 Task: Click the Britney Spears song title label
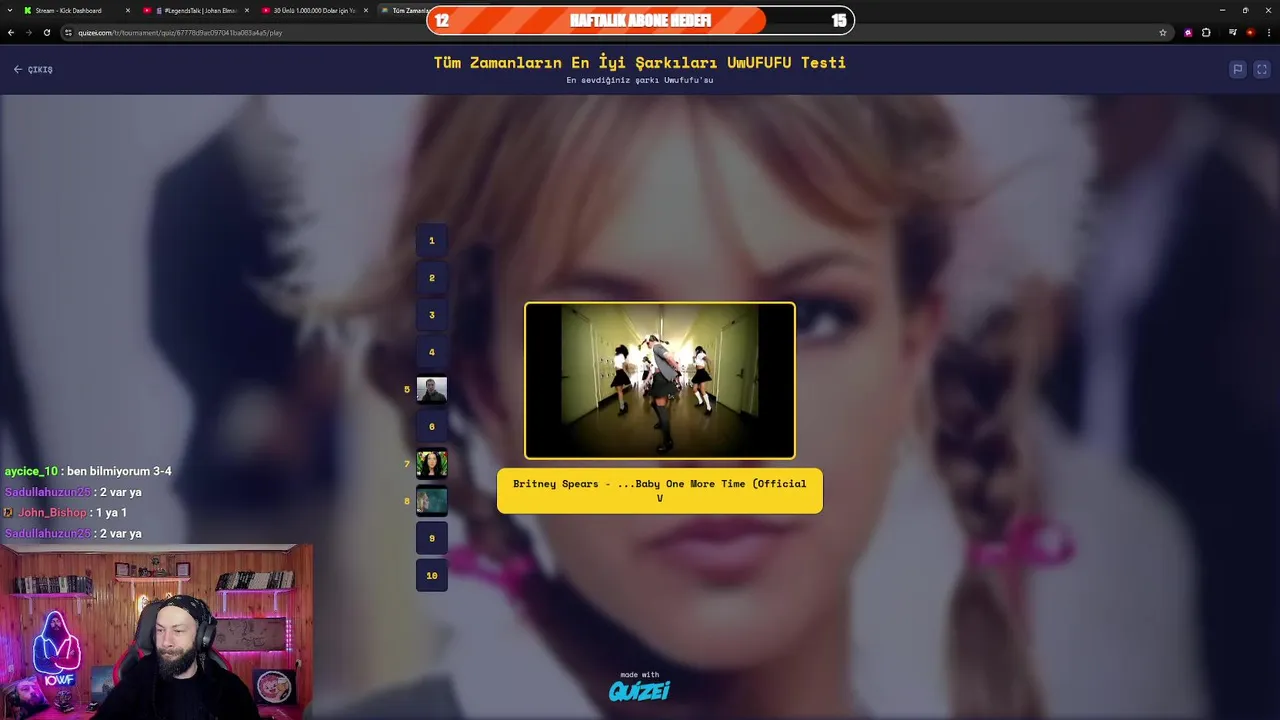point(660,491)
